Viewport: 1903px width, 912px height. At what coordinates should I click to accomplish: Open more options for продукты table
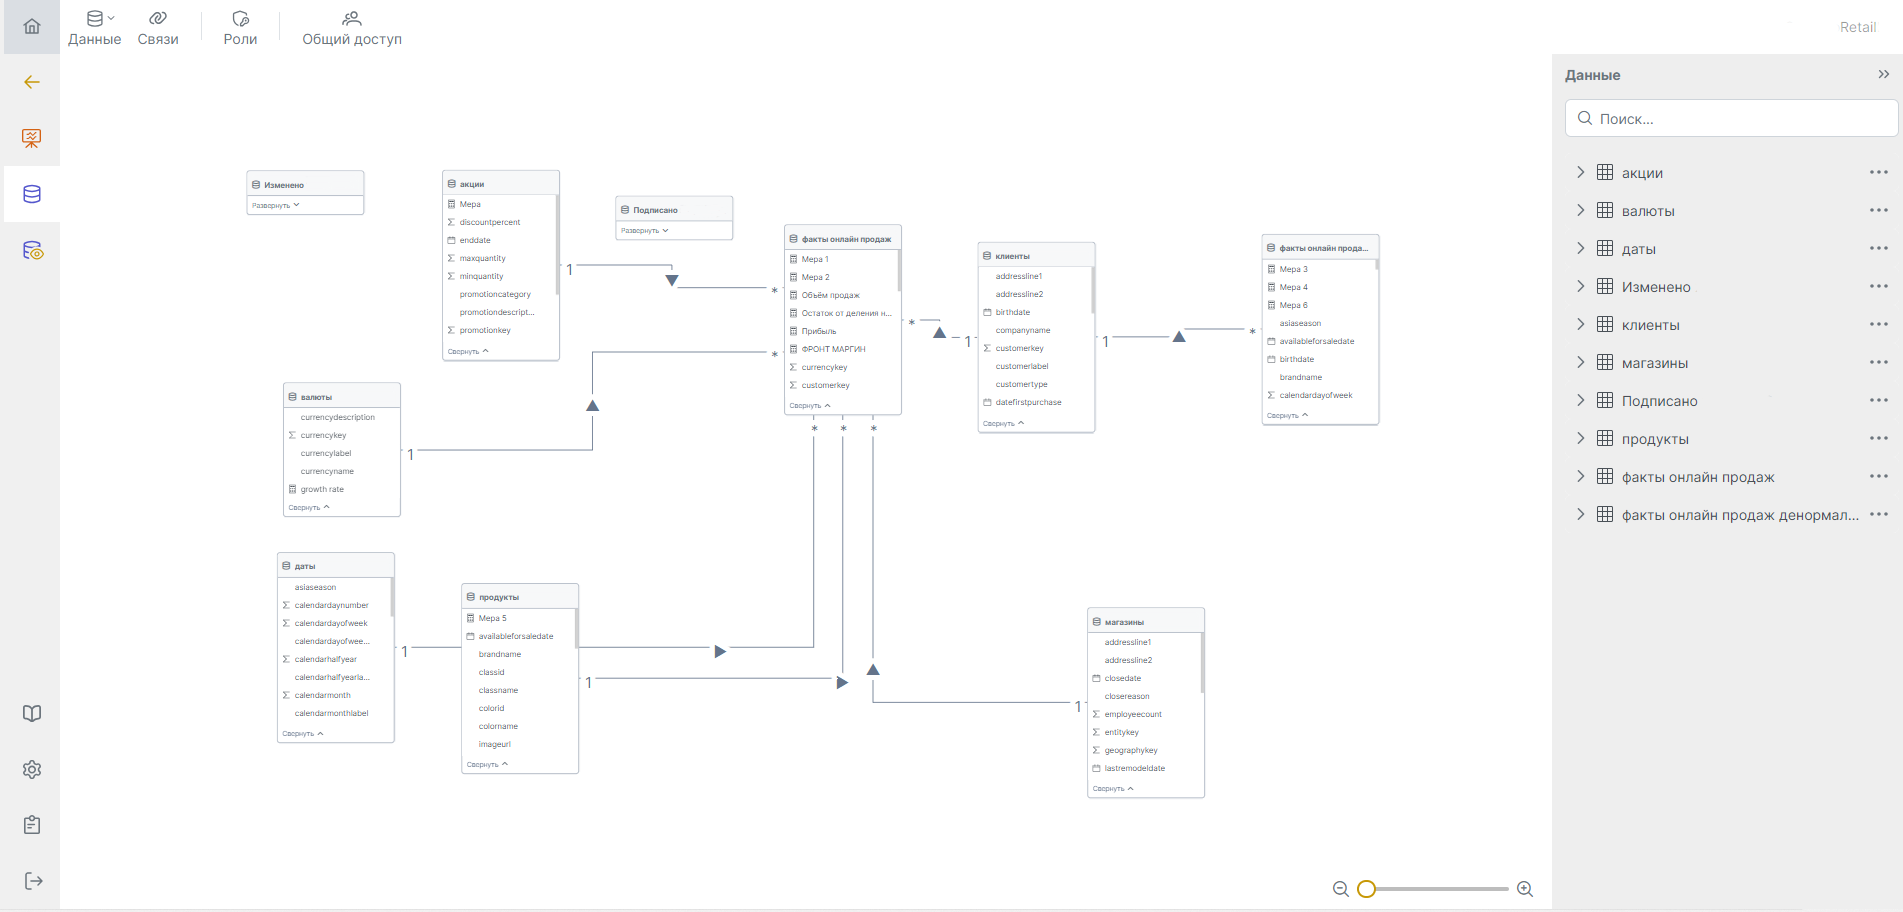pos(1879,438)
